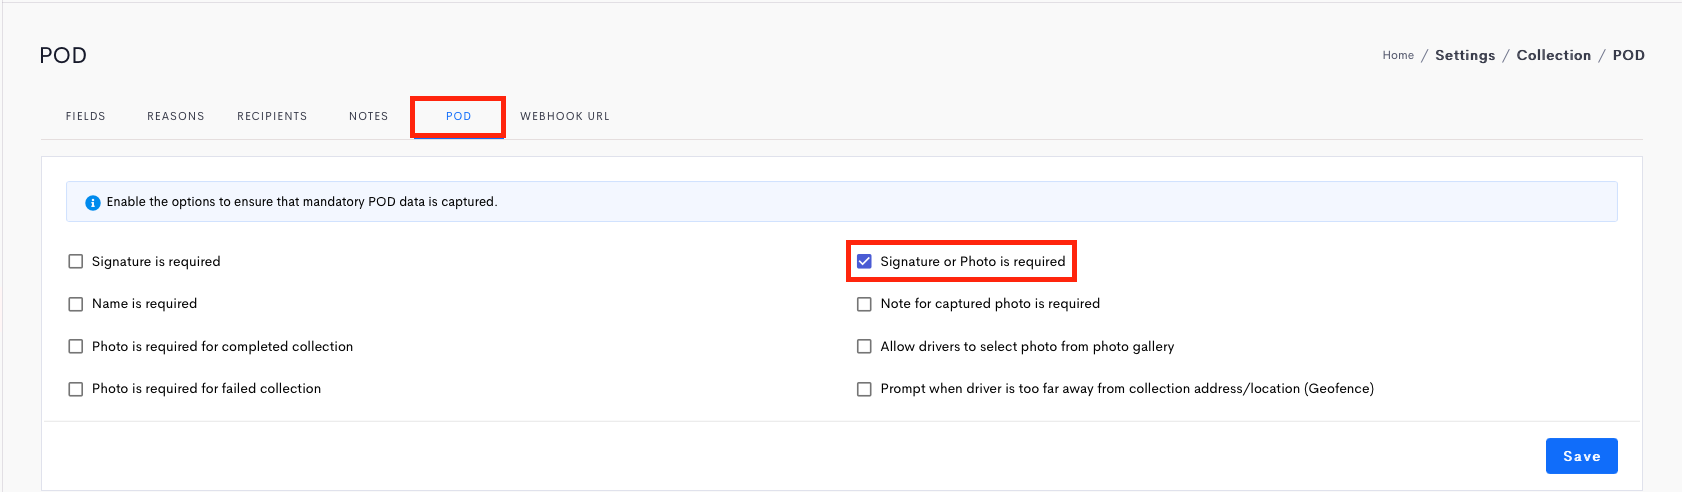1682x492 pixels.
Task: Check the Name is required option
Action: (x=76, y=304)
